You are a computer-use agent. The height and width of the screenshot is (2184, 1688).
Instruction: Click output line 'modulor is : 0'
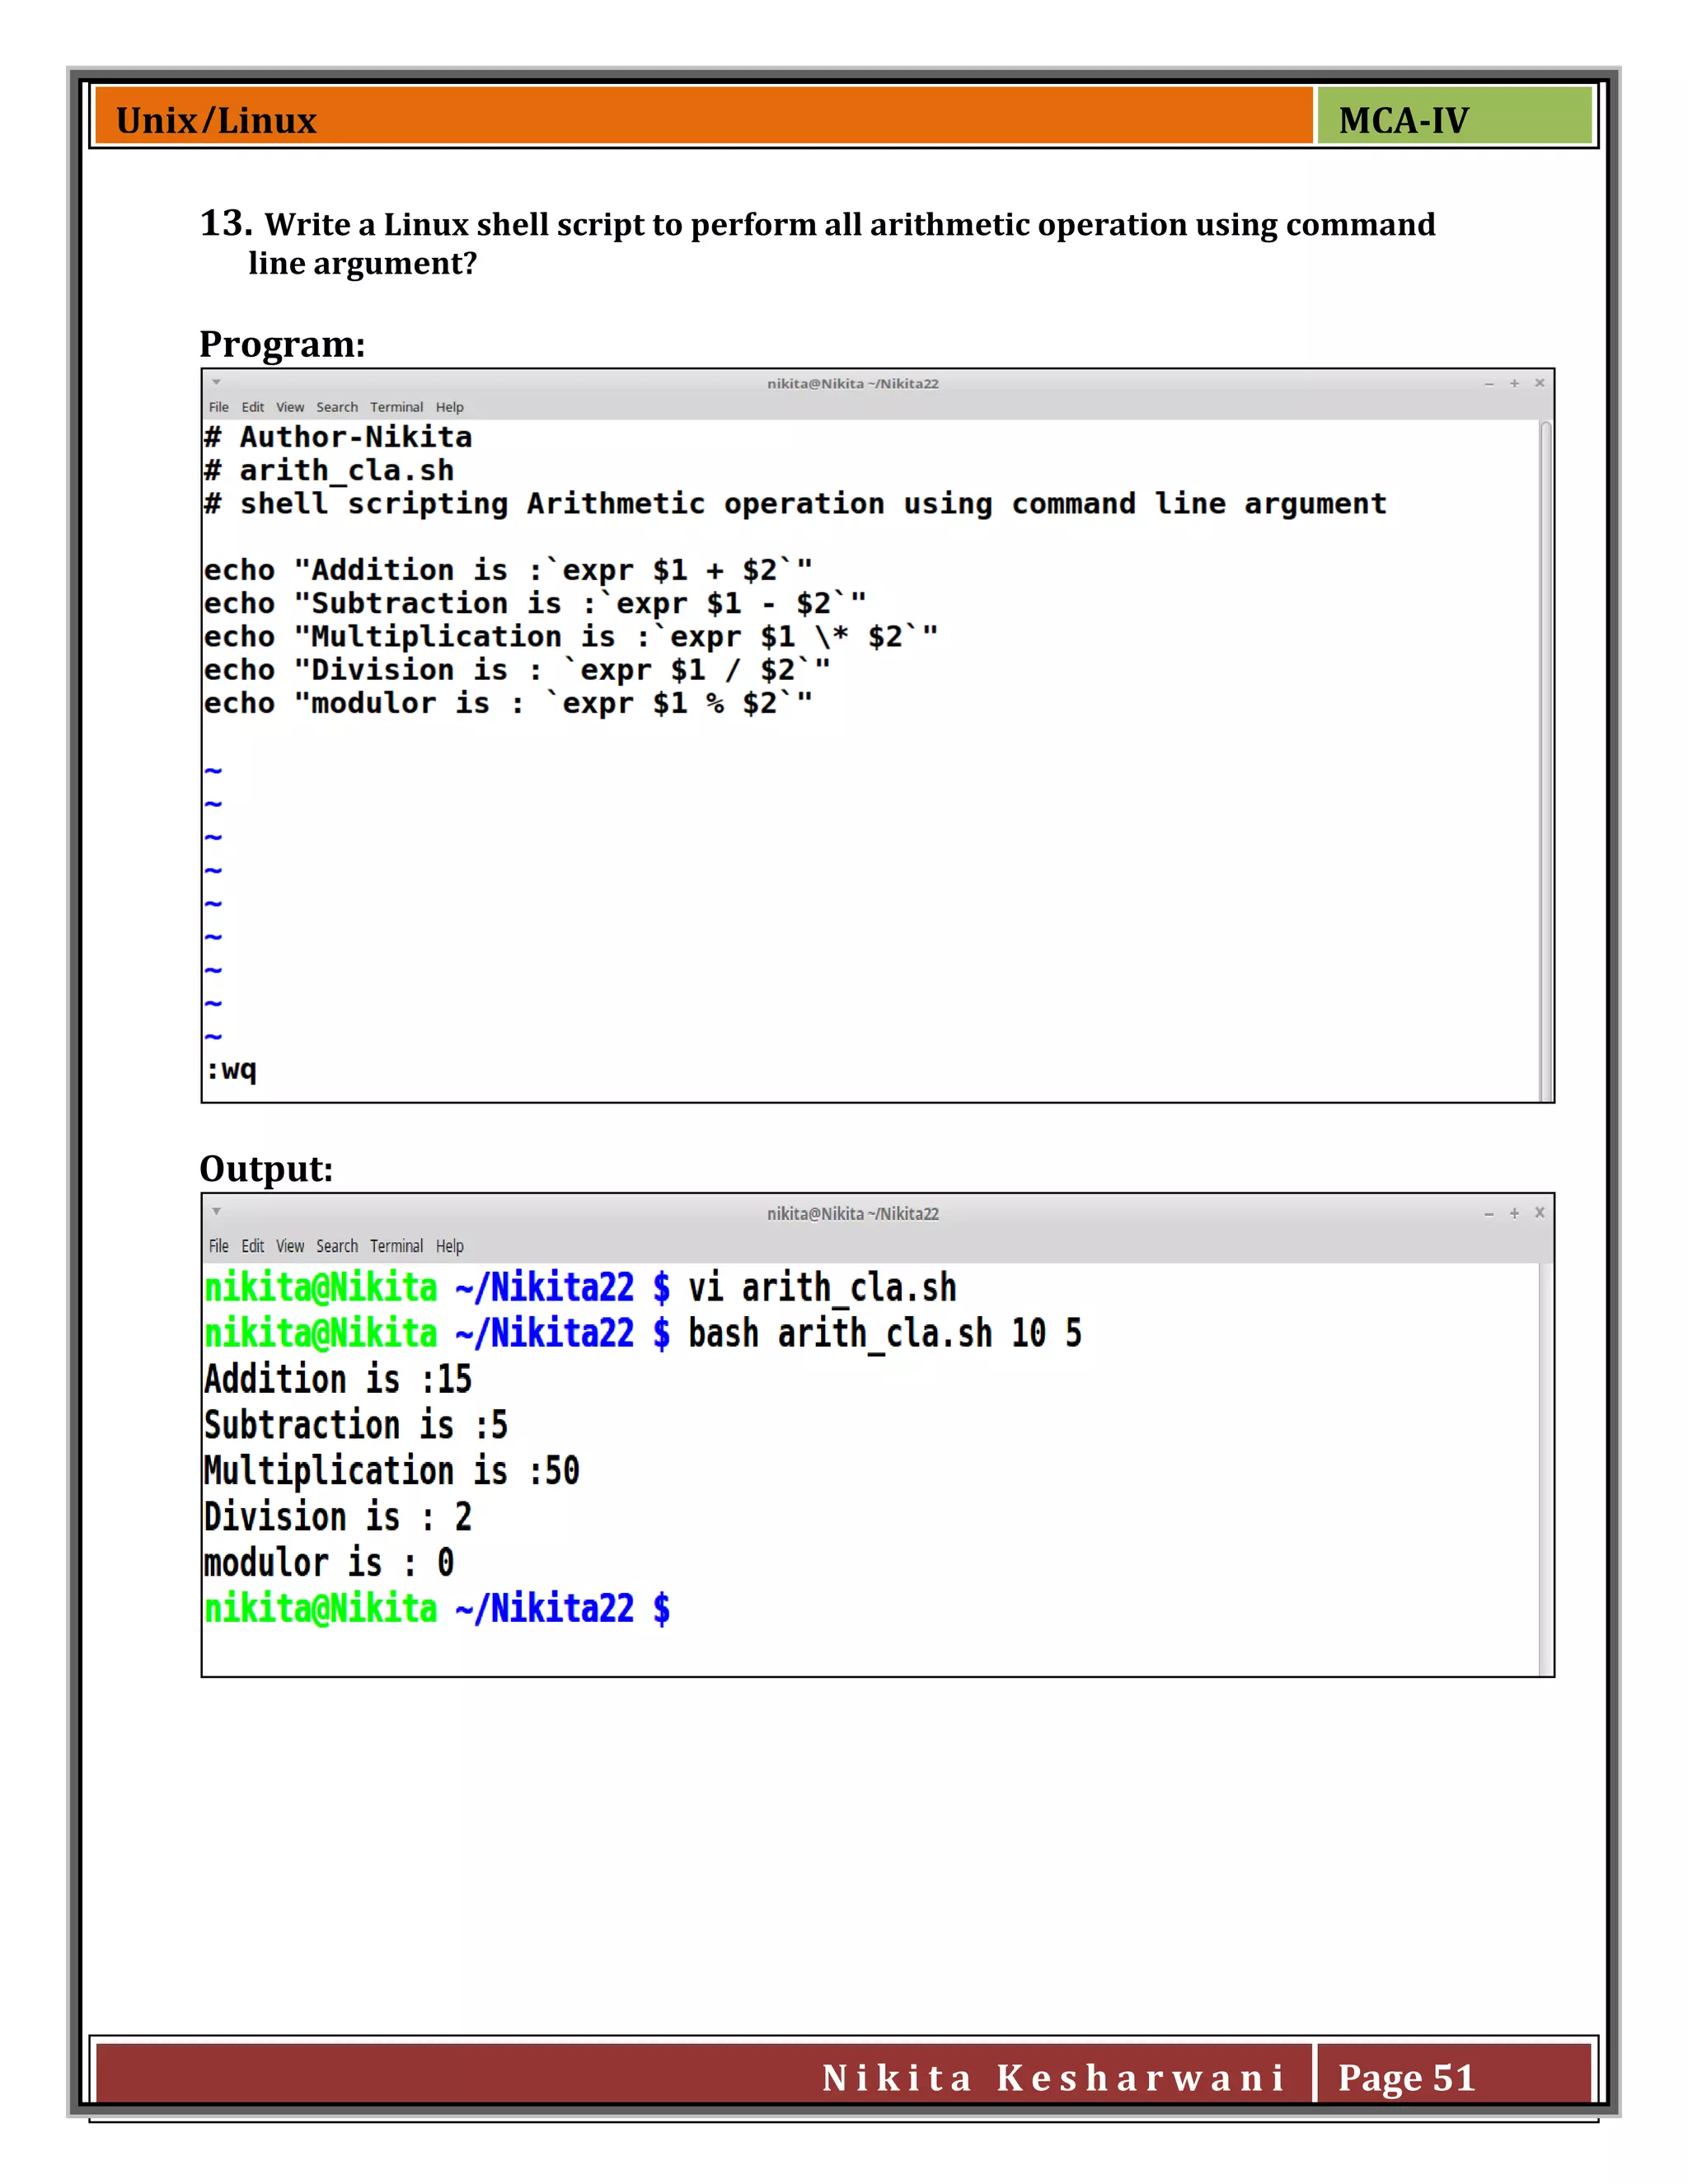(329, 1563)
